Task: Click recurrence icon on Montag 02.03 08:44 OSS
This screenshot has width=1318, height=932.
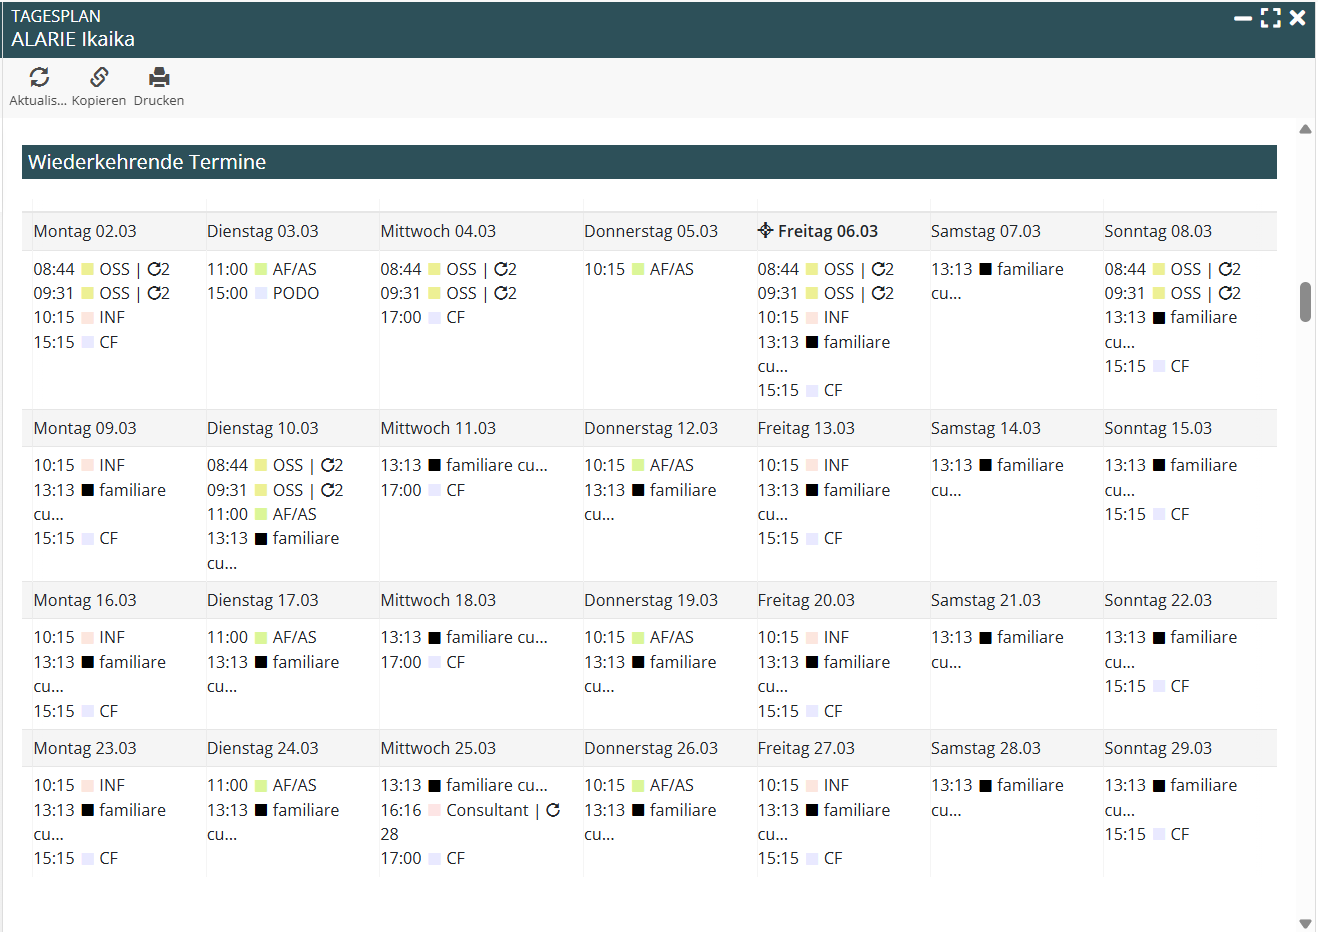Action: coord(155,269)
